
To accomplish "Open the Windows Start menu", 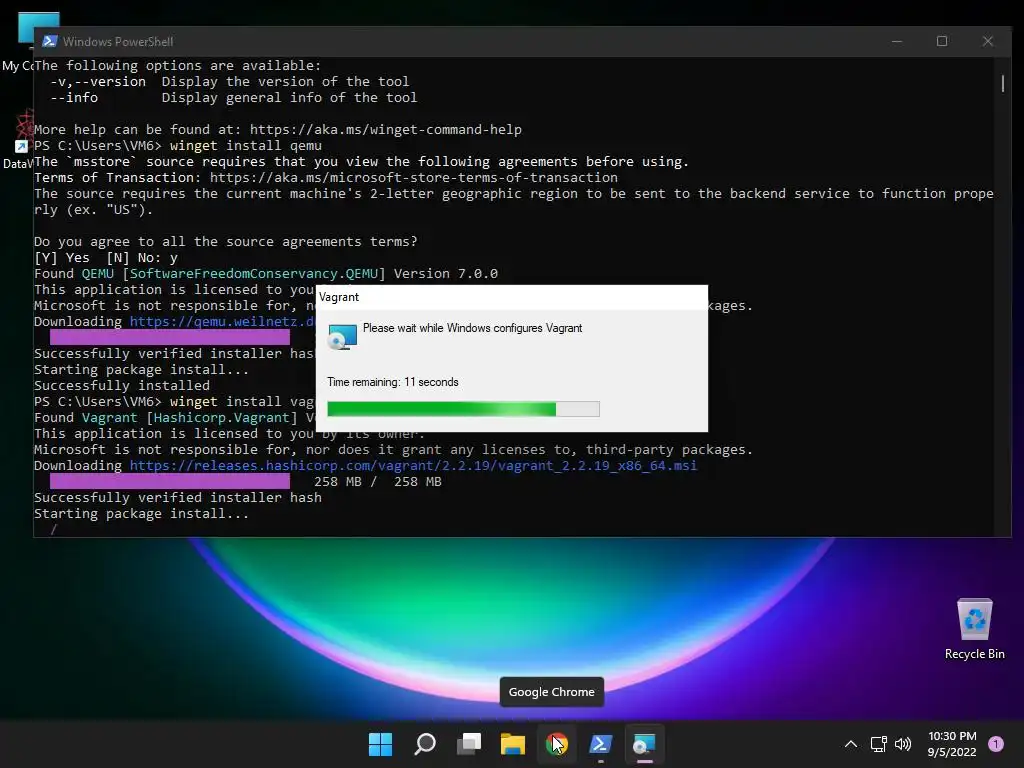I will (x=380, y=744).
